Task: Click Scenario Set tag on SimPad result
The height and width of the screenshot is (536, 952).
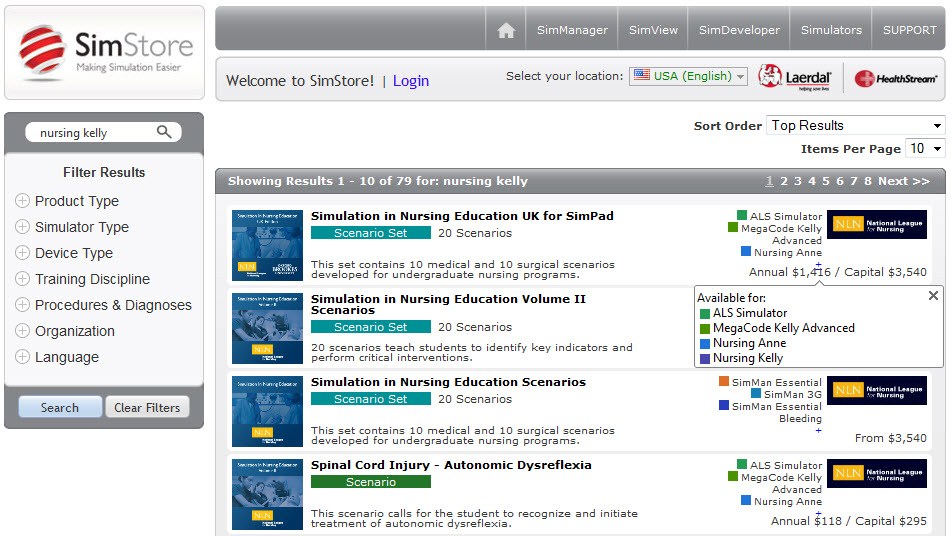Action: (x=370, y=233)
